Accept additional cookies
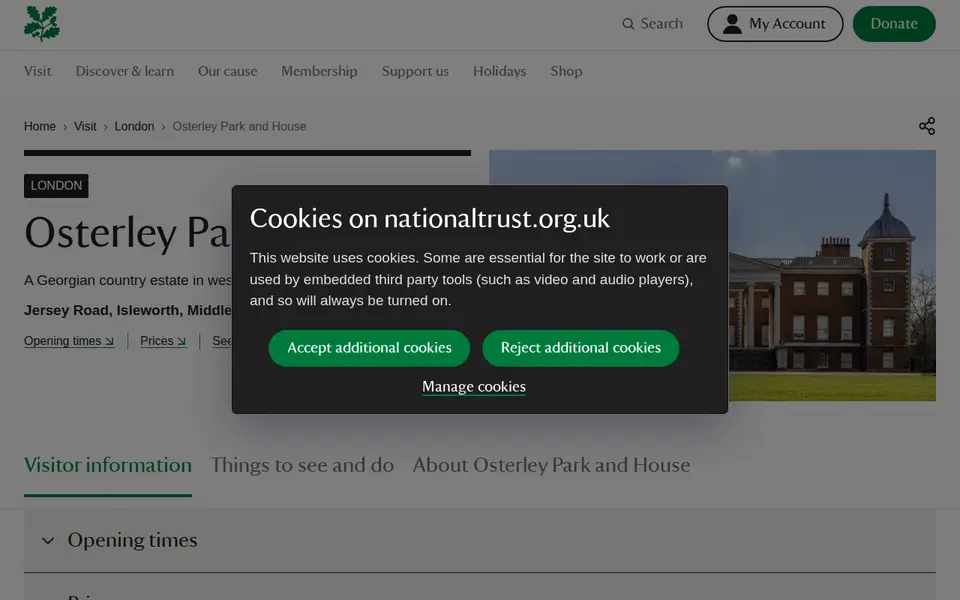 tap(369, 348)
